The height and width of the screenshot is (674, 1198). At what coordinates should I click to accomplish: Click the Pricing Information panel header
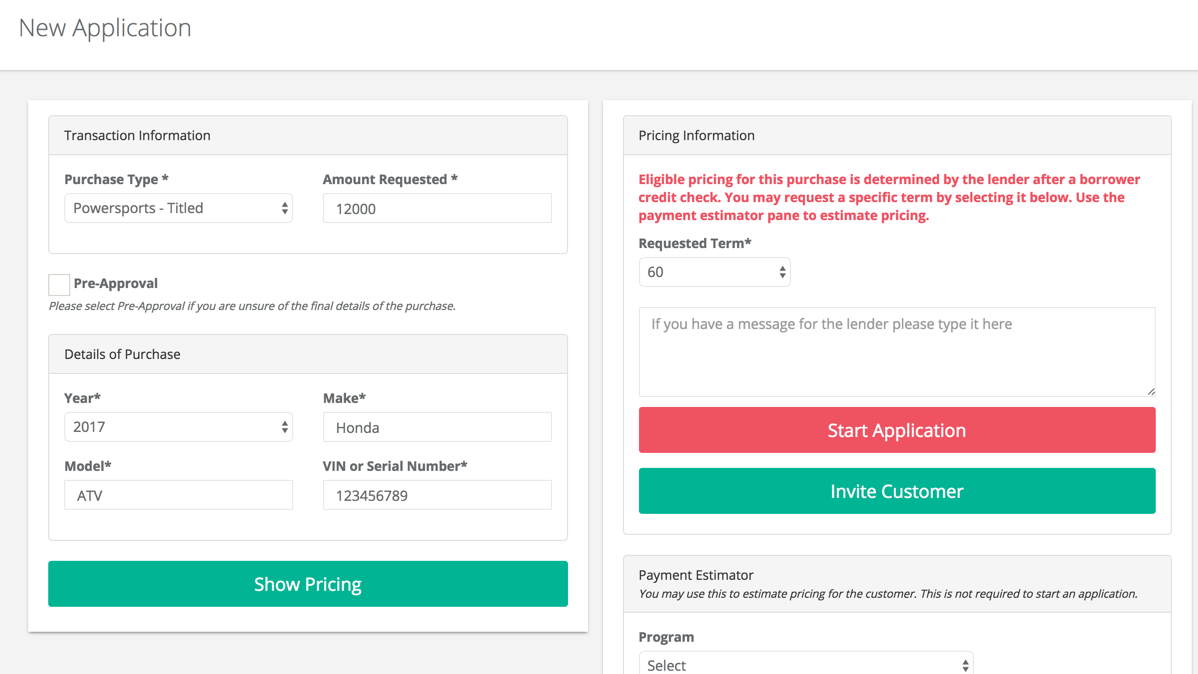coord(696,135)
